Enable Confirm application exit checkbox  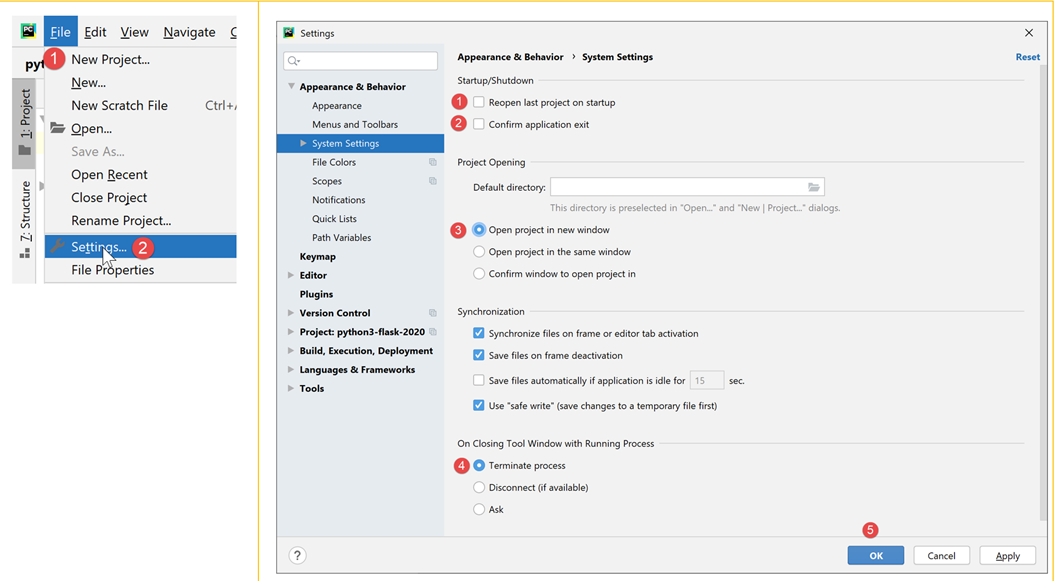point(479,124)
